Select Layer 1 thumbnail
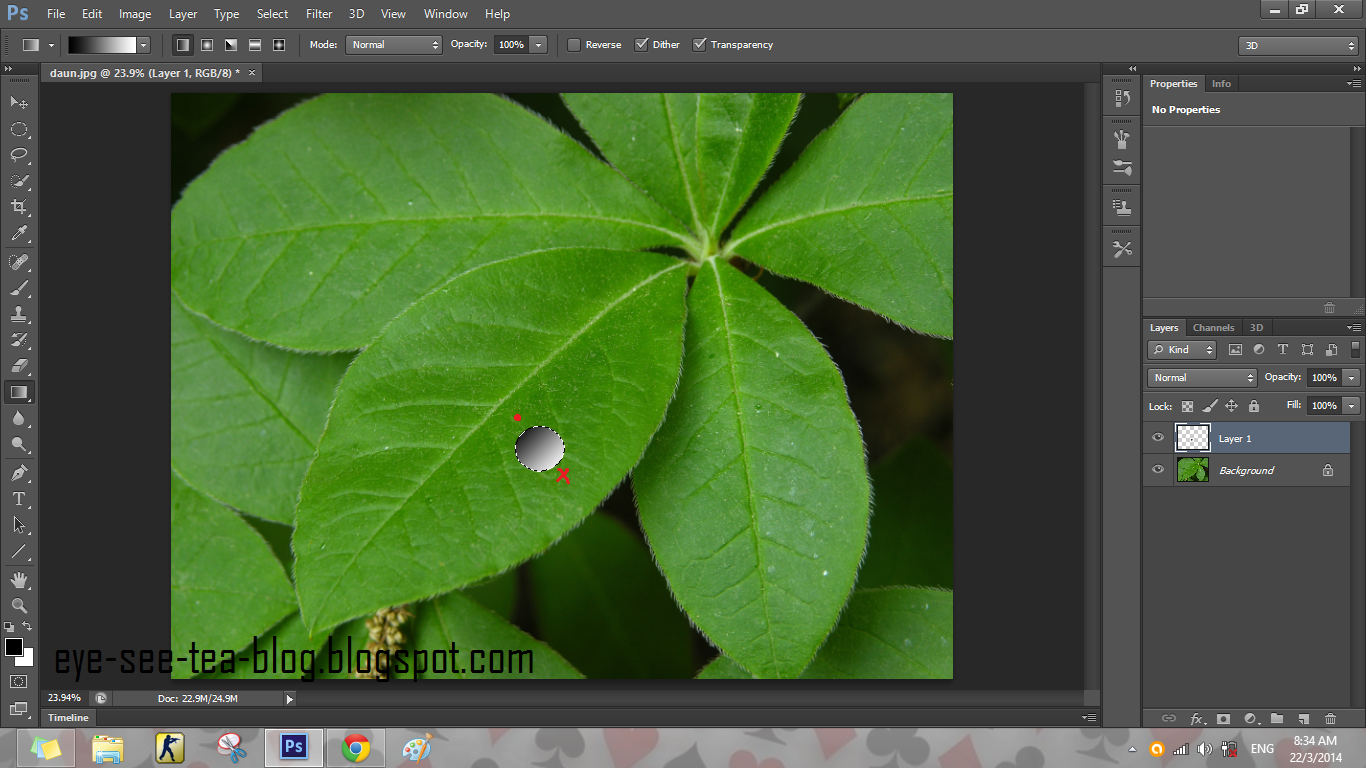1366x768 pixels. click(1192, 438)
